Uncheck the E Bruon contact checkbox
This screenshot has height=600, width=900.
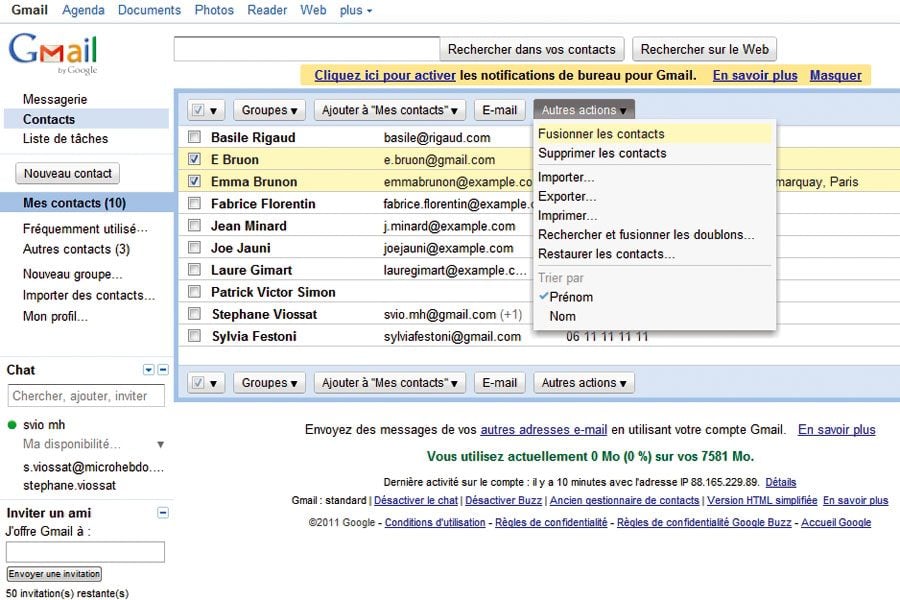[x=195, y=160]
